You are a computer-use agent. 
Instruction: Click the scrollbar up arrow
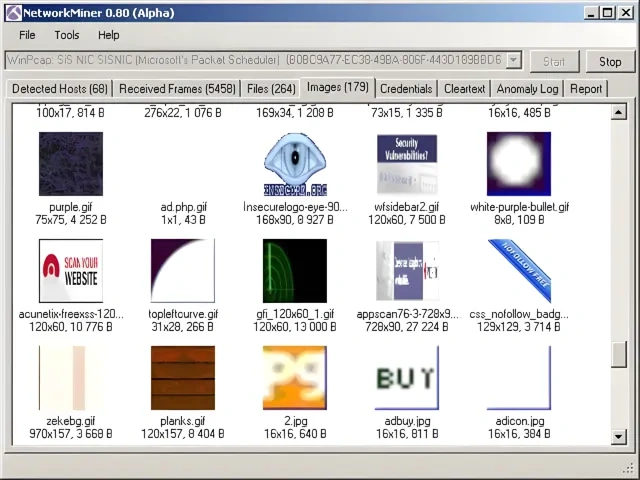point(618,112)
